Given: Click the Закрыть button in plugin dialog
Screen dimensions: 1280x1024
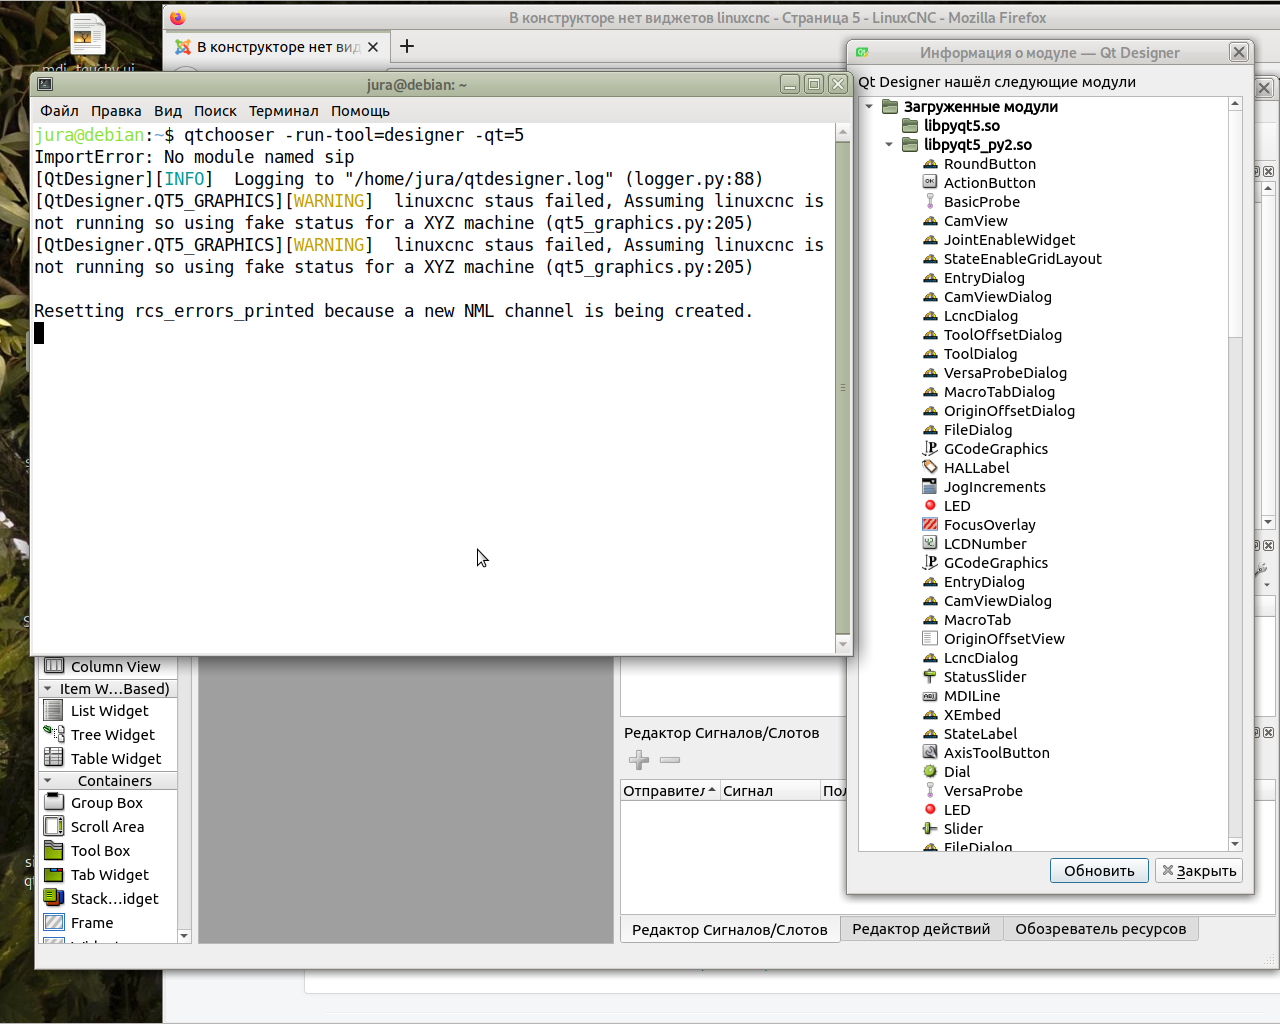Looking at the screenshot, I should coord(1199,871).
